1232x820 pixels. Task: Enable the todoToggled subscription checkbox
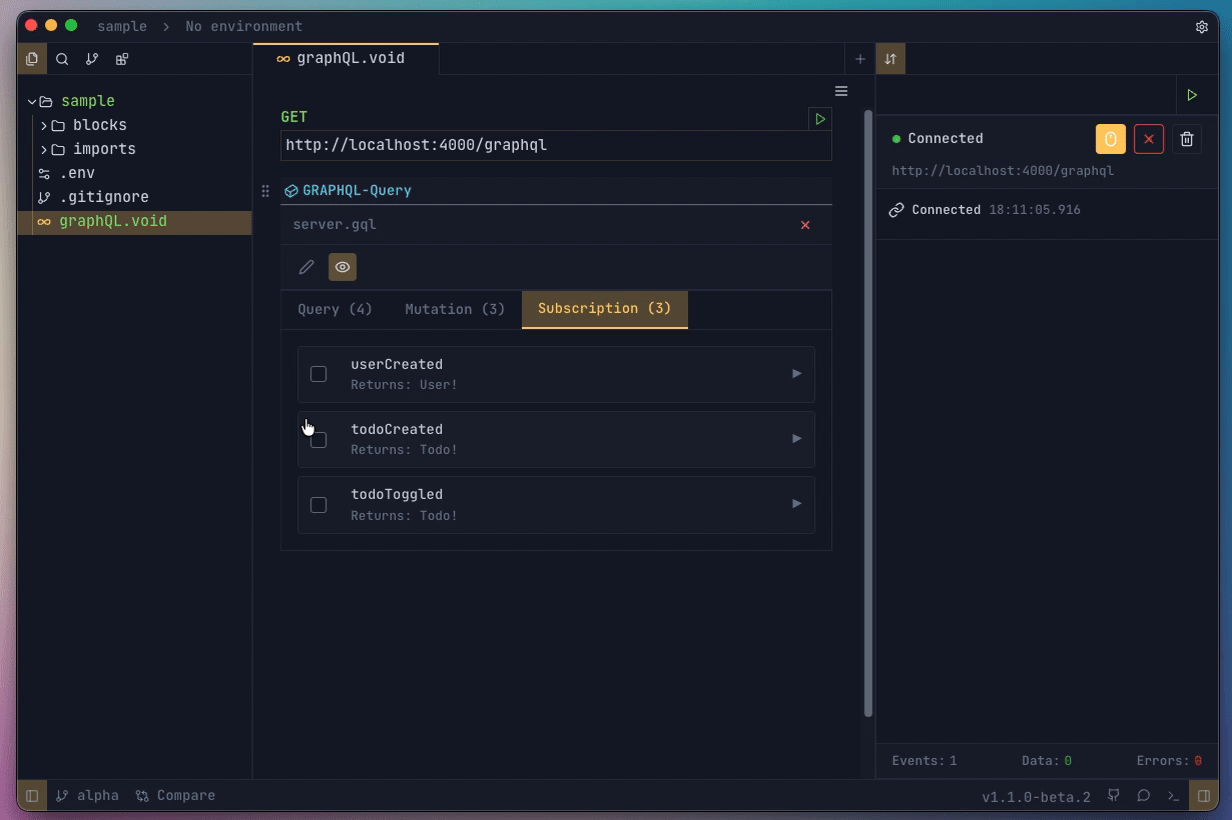318,504
